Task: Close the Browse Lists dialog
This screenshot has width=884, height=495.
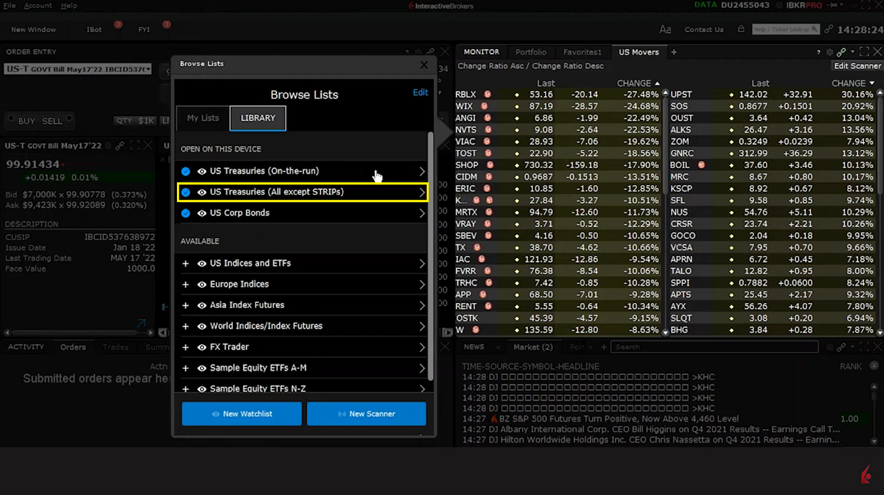Action: pos(423,65)
